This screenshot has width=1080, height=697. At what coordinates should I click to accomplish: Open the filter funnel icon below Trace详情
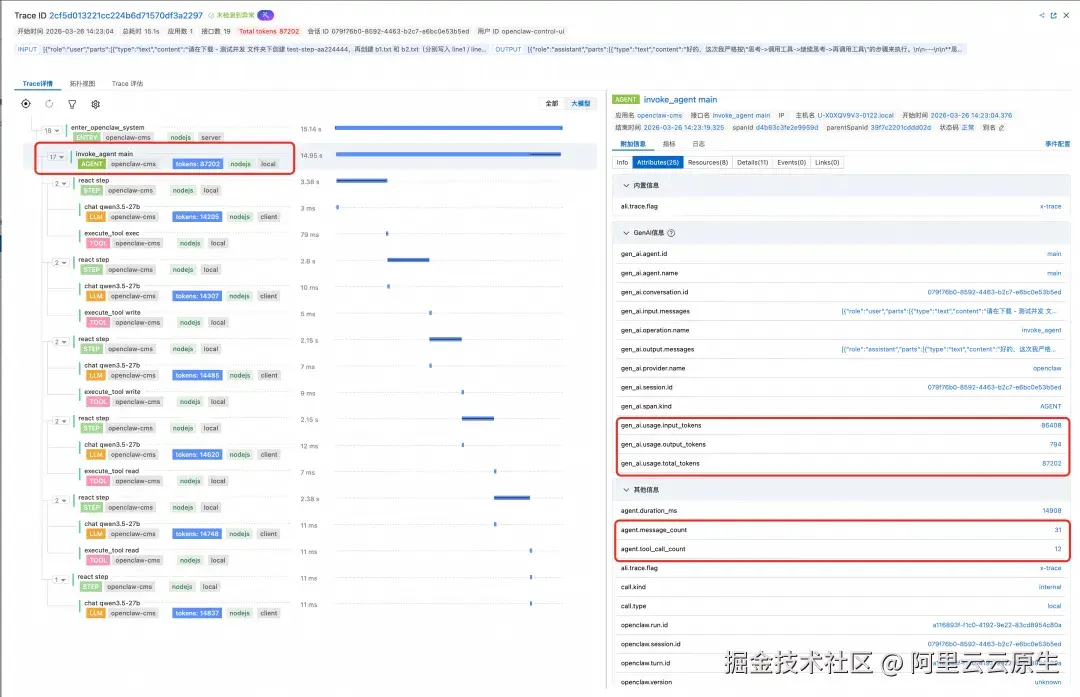pos(71,104)
